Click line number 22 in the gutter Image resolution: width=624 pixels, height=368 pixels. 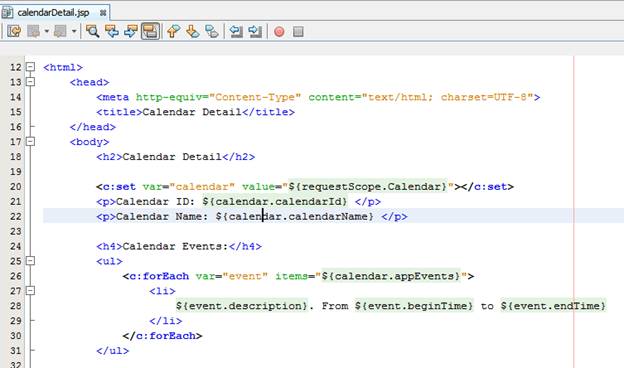click(16, 216)
